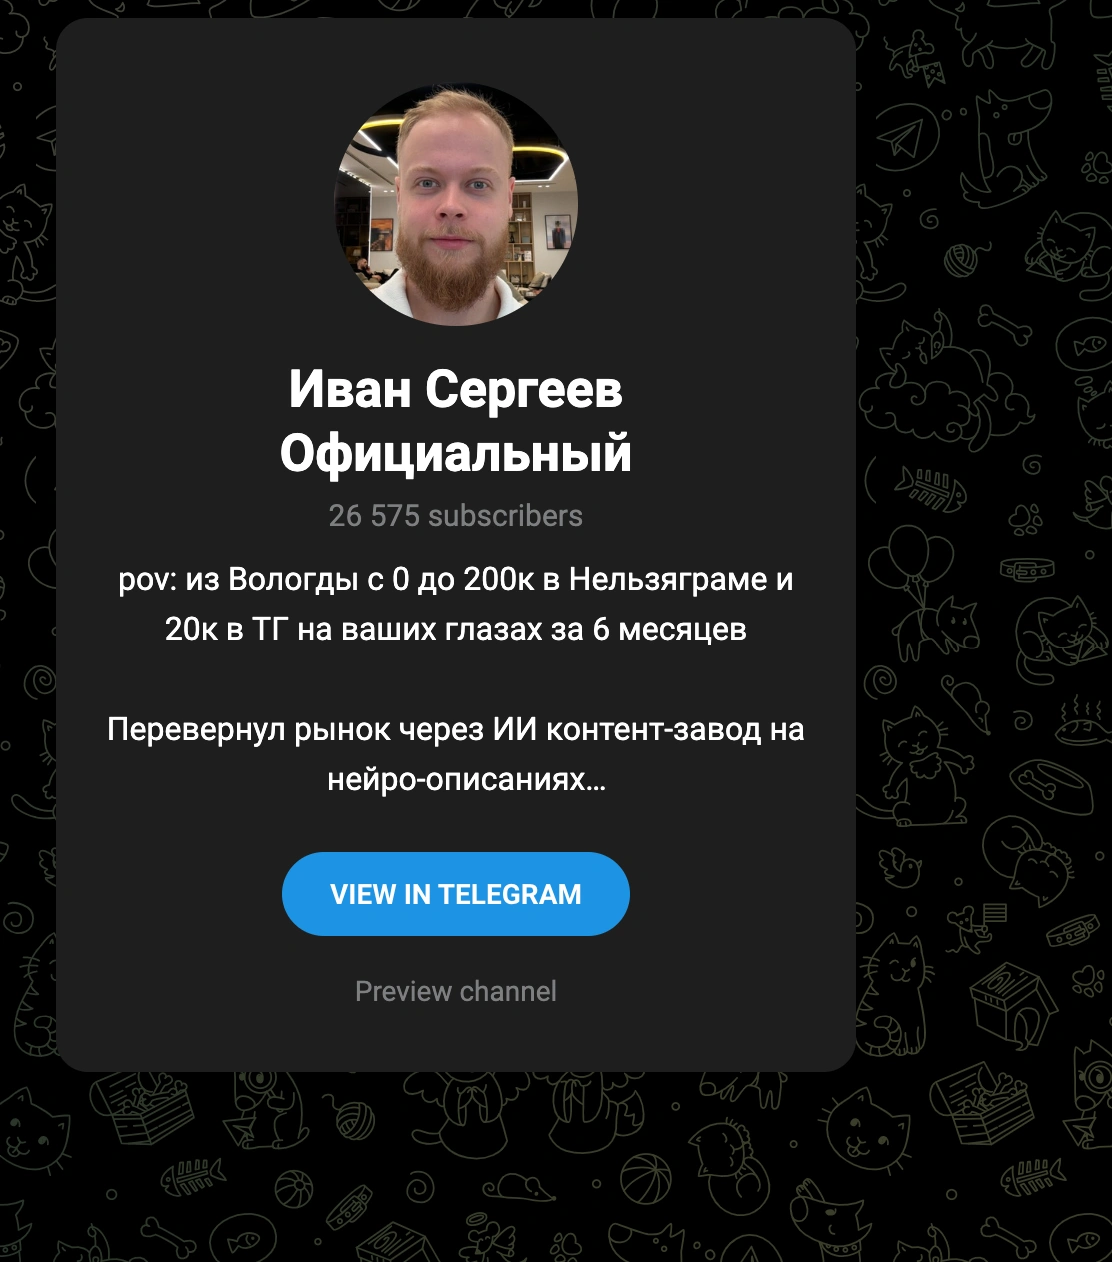Open the channel with View in Telegram
The height and width of the screenshot is (1262, 1112).
pos(456,894)
